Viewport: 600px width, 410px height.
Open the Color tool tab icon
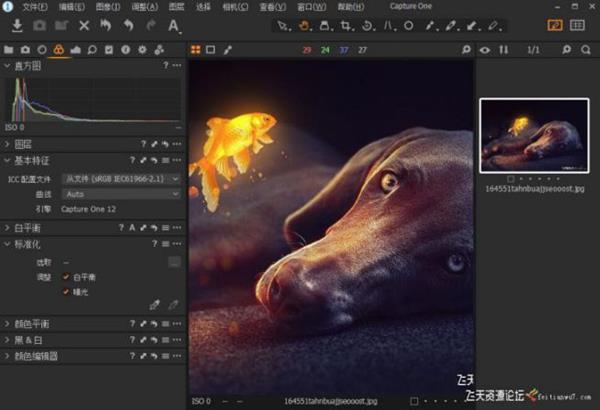click(x=58, y=49)
